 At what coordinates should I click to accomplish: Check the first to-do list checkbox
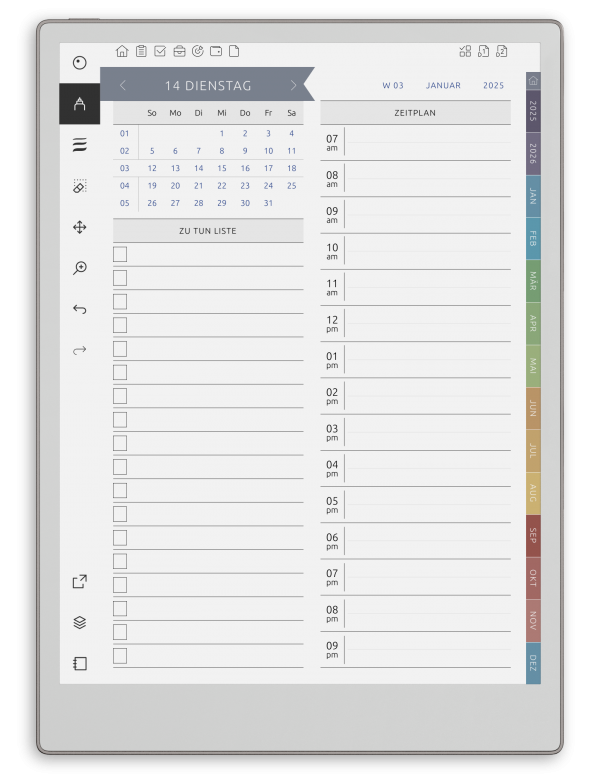(x=120, y=254)
